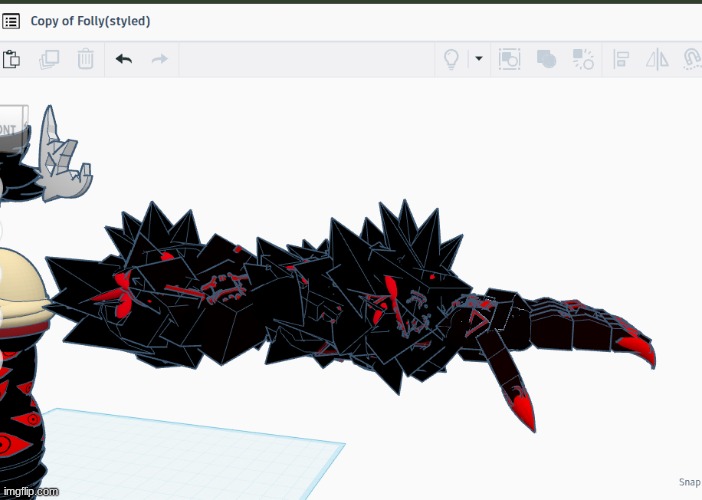Image resolution: width=702 pixels, height=500 pixels.
Task: Toggle the Show all lightbulb icon
Action: 451,59
